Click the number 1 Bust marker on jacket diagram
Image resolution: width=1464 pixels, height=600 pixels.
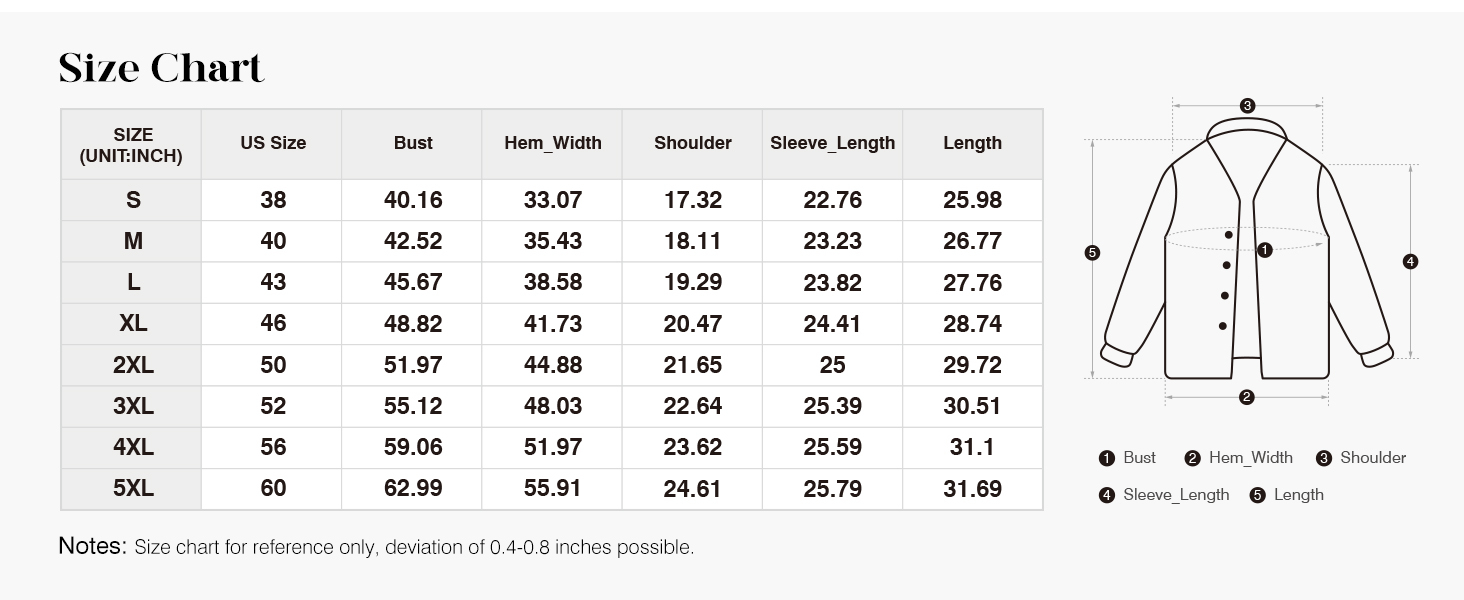coord(1264,250)
